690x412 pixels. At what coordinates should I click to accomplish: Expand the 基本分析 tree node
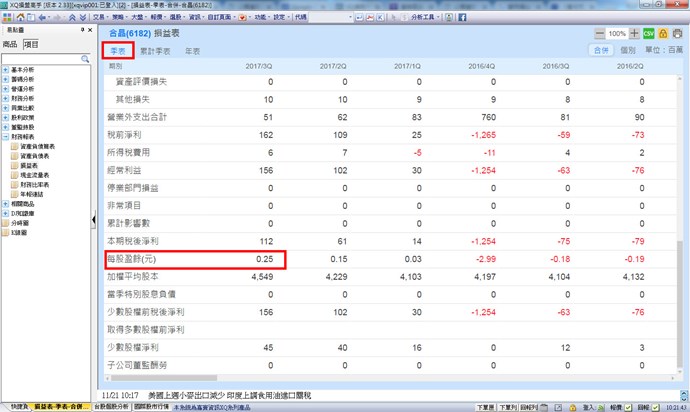(x=6, y=70)
